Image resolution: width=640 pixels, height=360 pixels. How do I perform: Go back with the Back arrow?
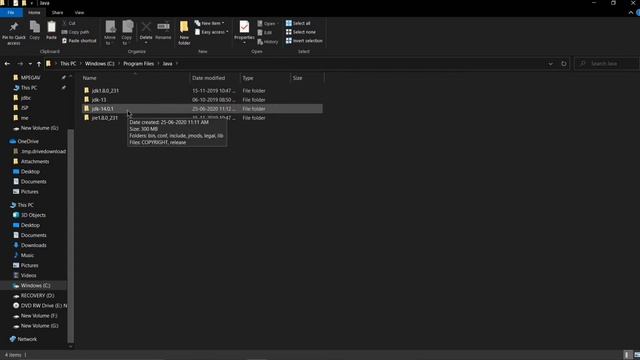pos(7,64)
